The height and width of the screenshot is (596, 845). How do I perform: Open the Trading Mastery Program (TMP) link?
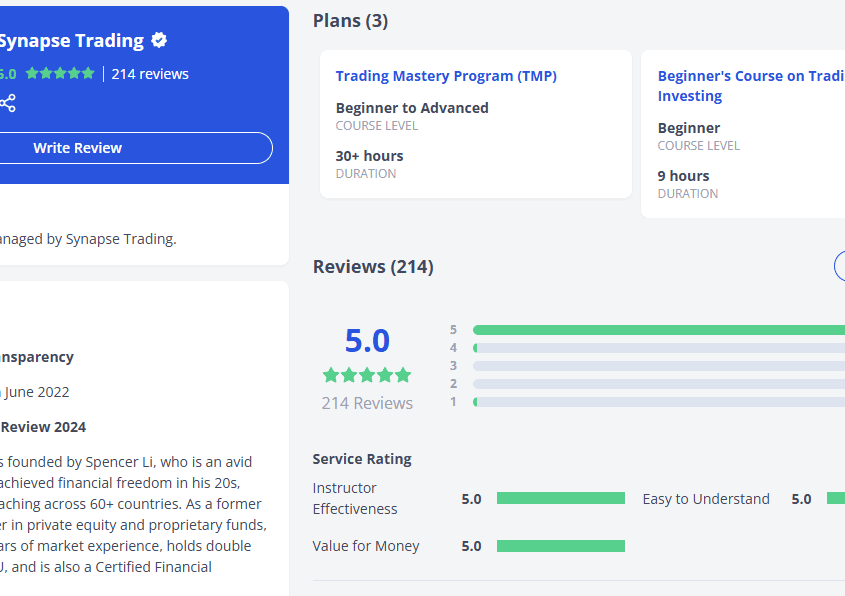pos(446,76)
